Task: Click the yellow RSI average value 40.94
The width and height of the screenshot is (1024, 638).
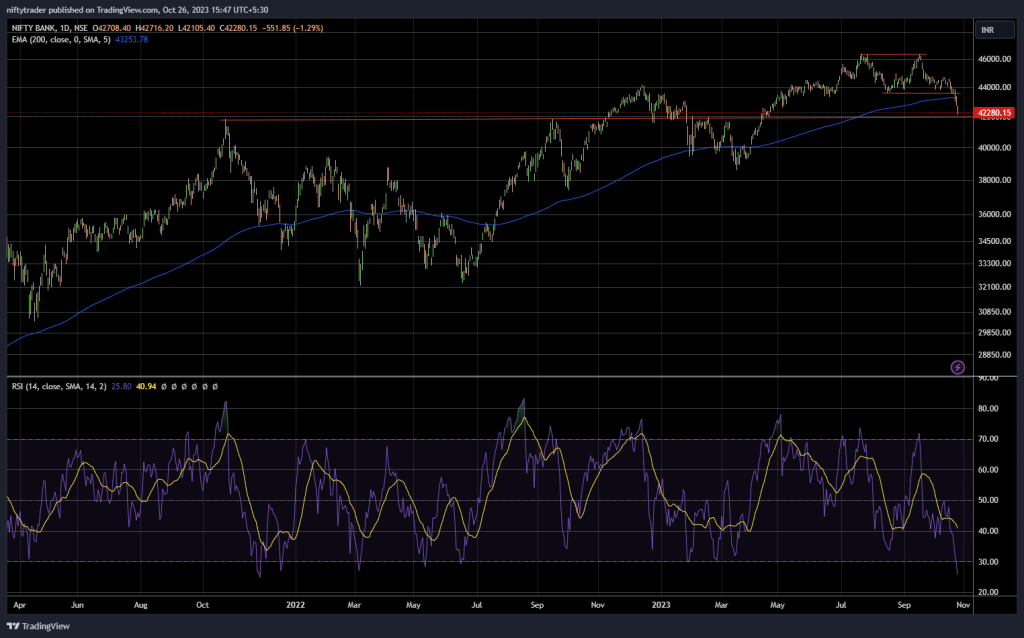Action: point(146,387)
